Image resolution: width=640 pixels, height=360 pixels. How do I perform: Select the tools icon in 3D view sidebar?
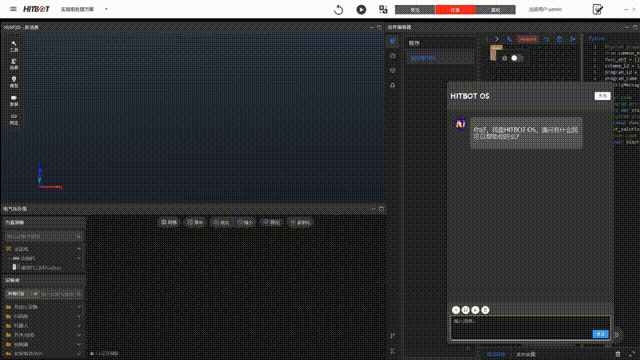tap(14, 46)
